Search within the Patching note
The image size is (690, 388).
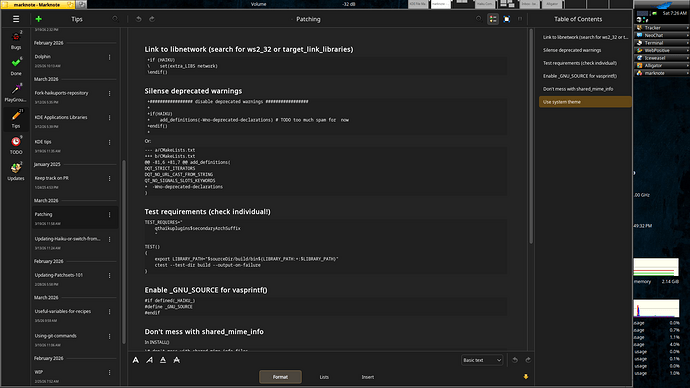pyautogui.click(x=479, y=19)
